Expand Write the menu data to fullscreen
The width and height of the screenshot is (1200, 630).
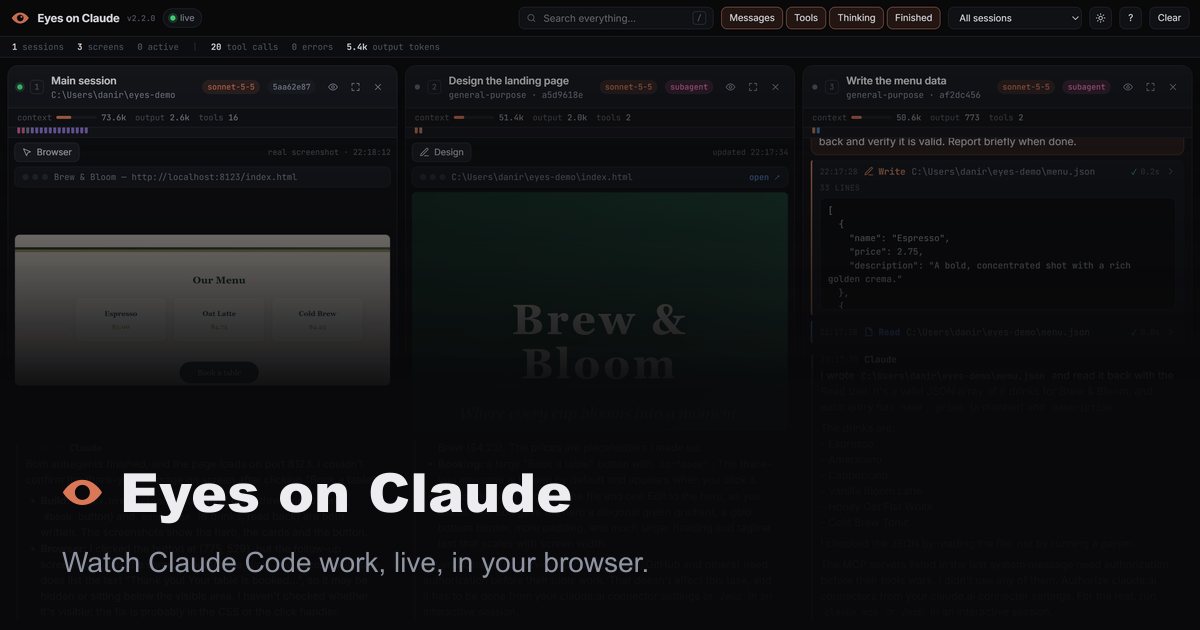[1151, 87]
